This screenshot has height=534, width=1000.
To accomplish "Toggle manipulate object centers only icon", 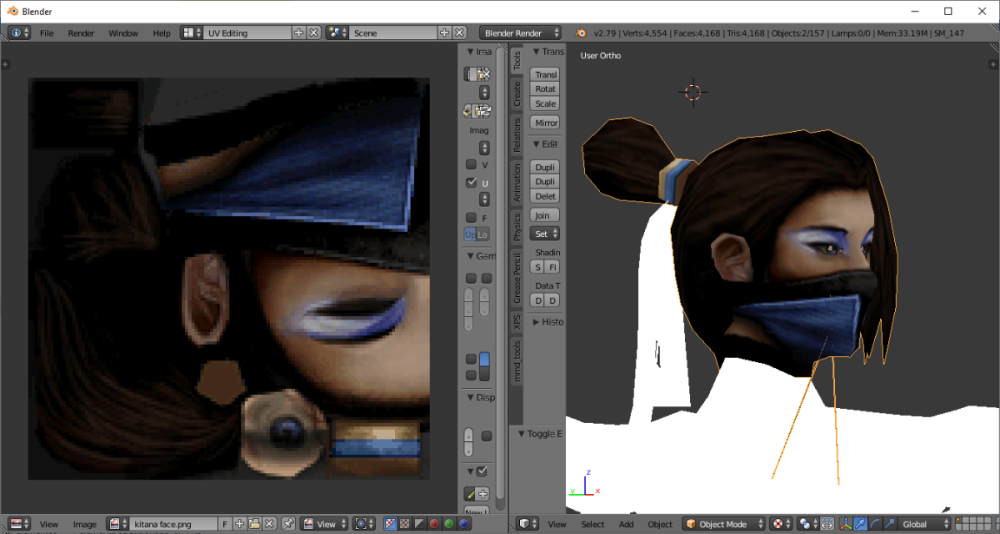I will 827,524.
